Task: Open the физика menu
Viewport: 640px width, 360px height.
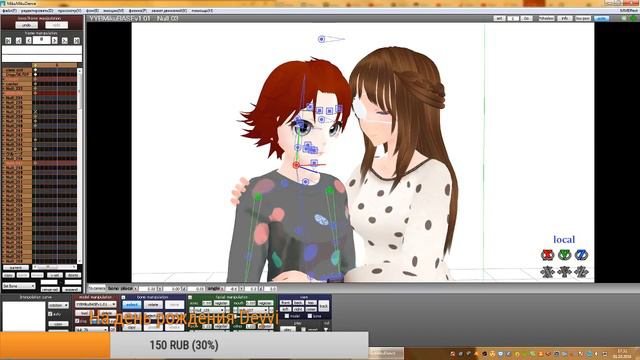Action: click(138, 11)
